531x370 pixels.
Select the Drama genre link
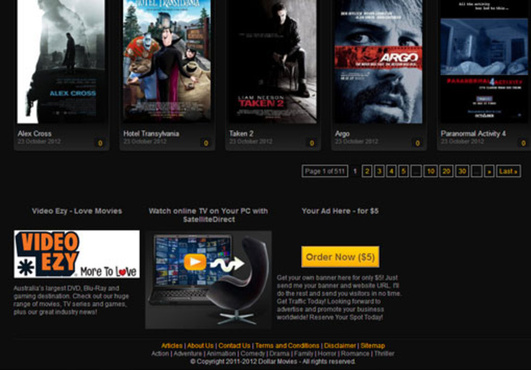tap(279, 353)
